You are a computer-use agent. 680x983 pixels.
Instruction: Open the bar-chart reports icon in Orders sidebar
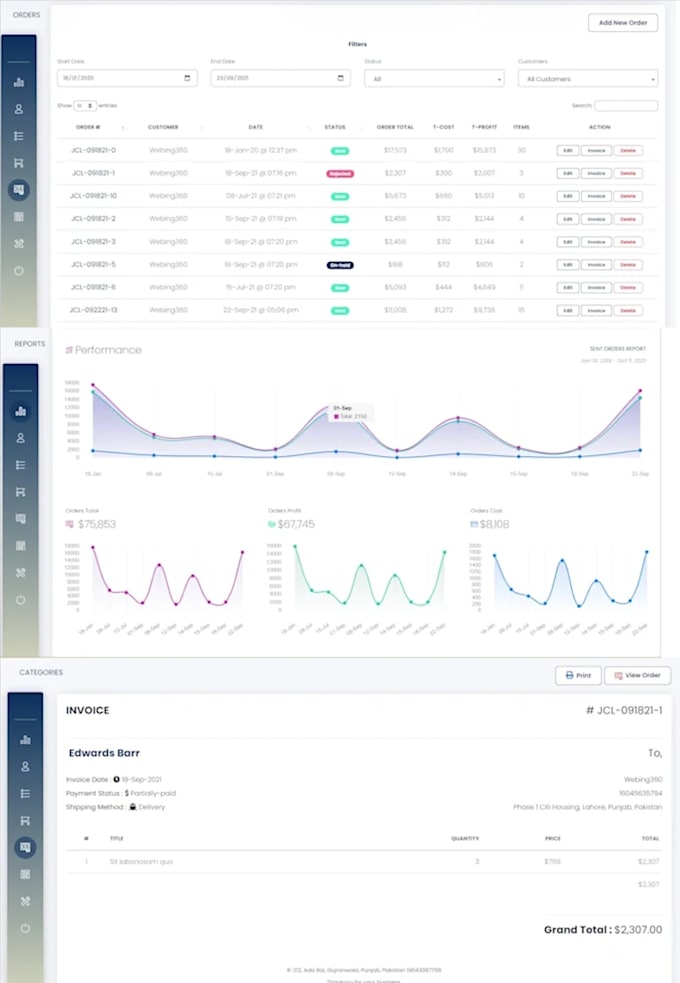click(19, 82)
